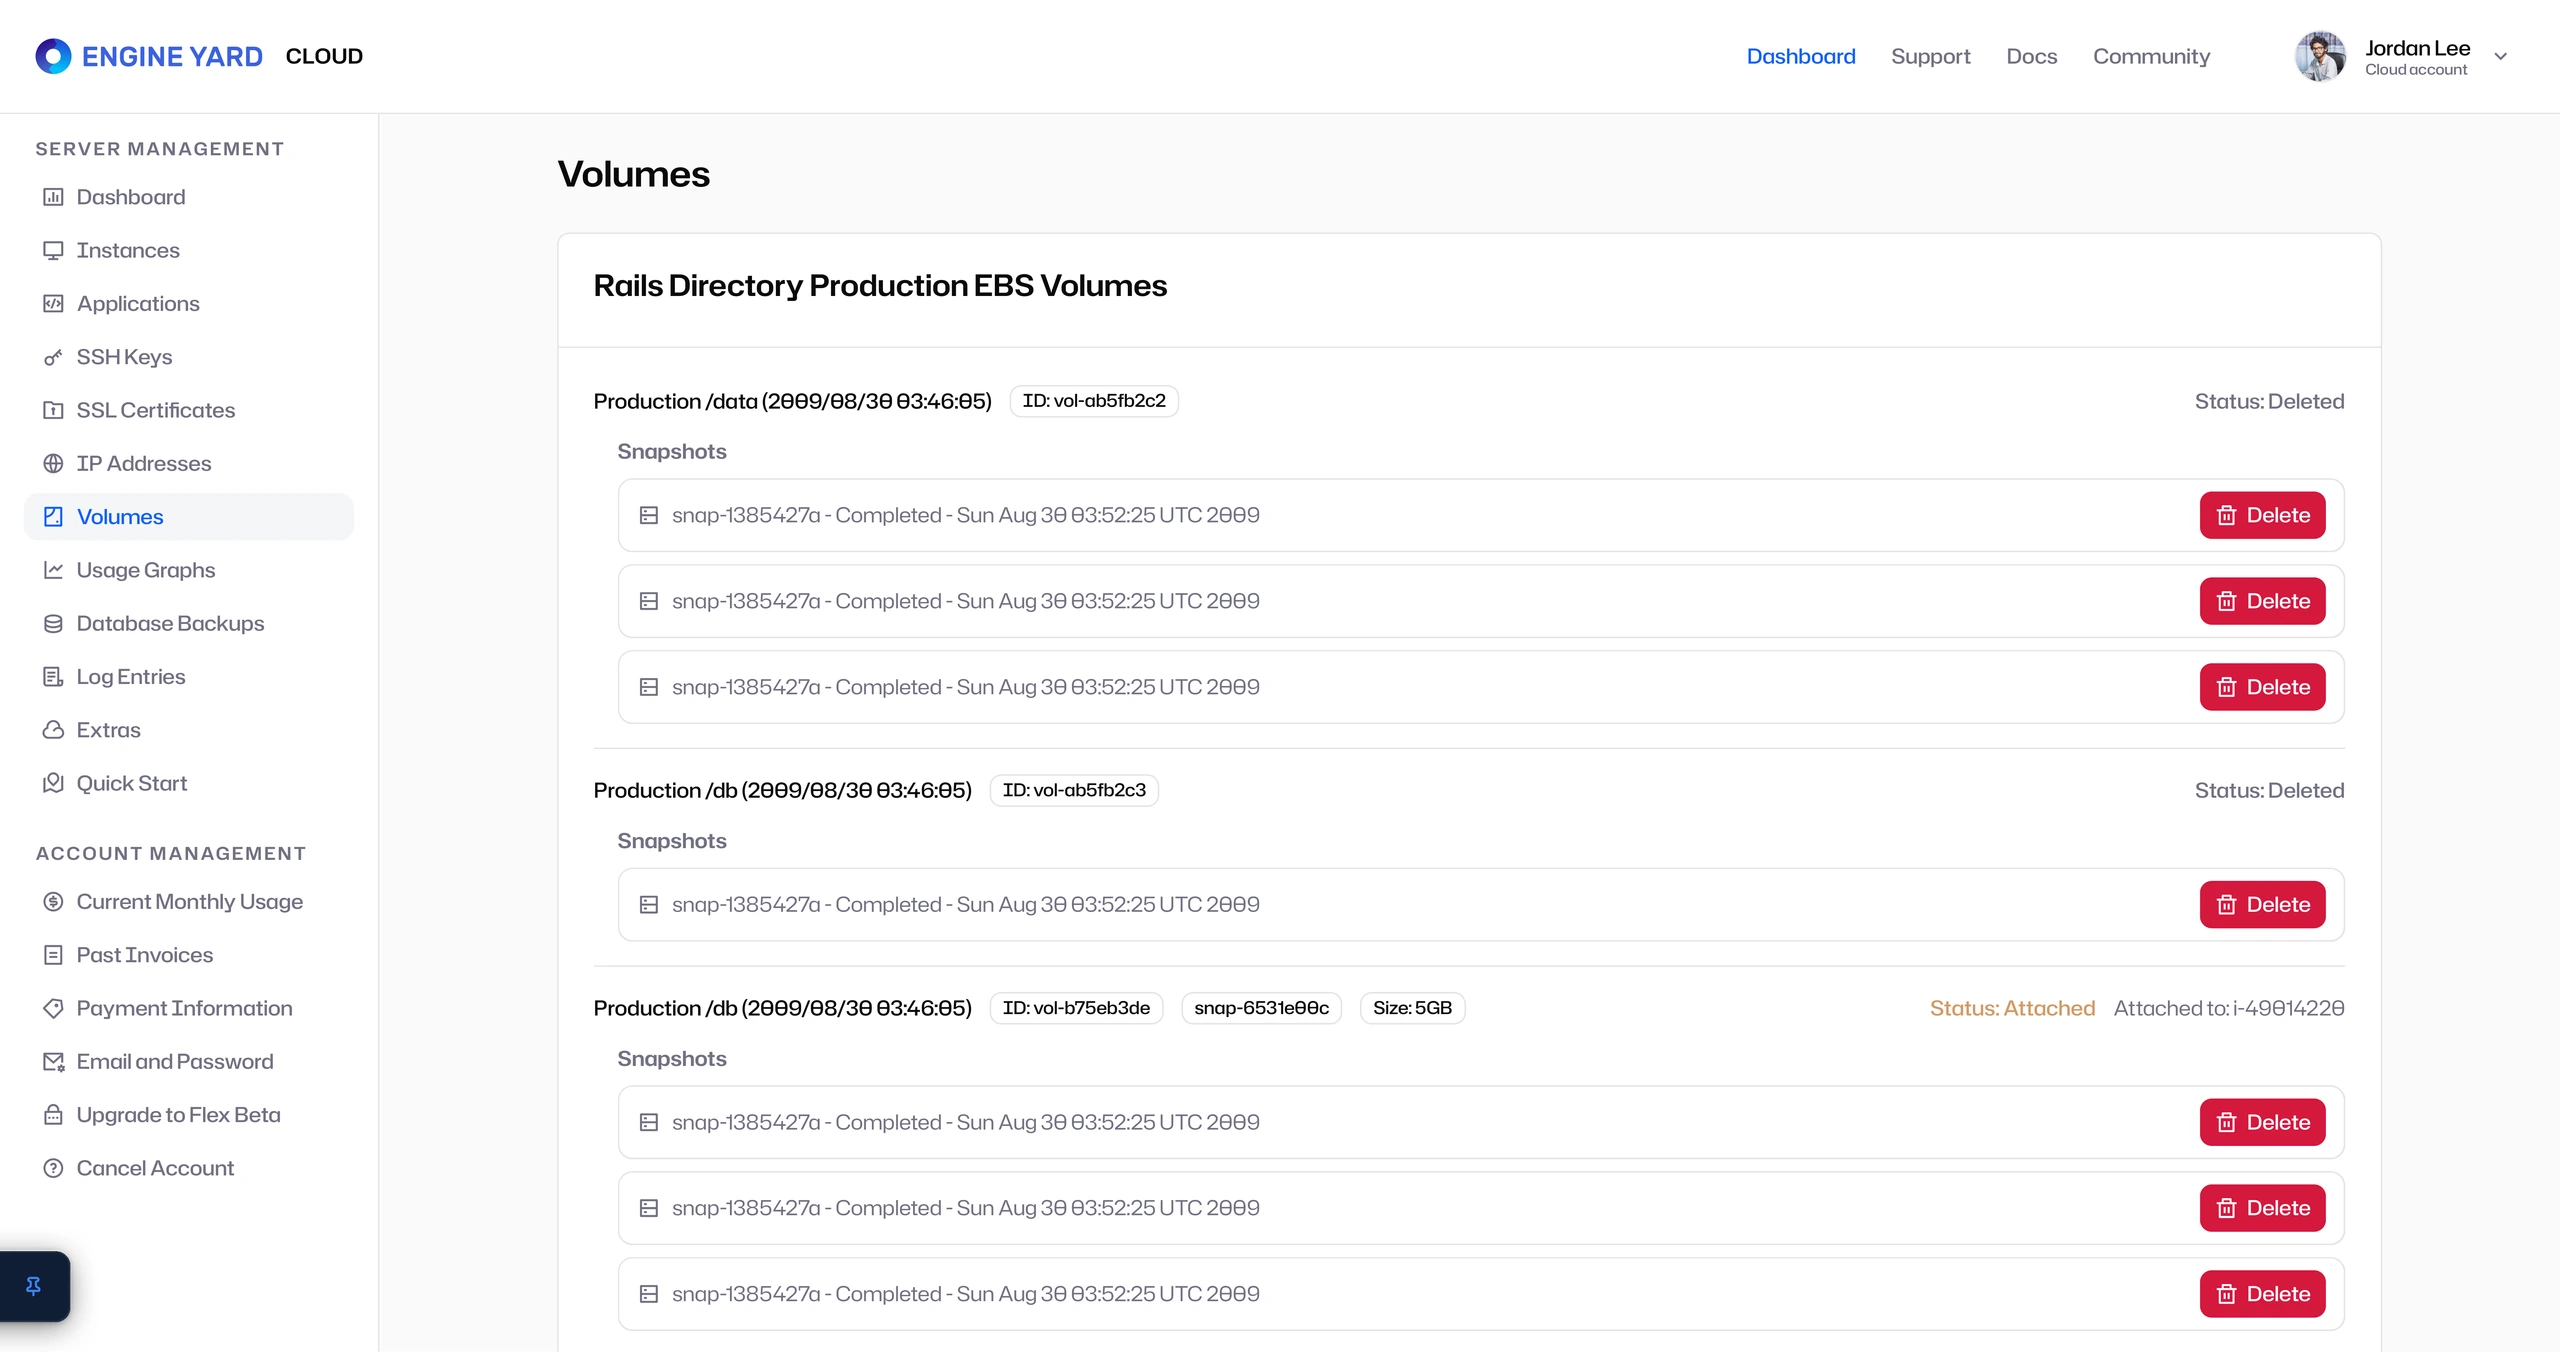Delete the first snapshot under Production /data

tap(2262, 515)
